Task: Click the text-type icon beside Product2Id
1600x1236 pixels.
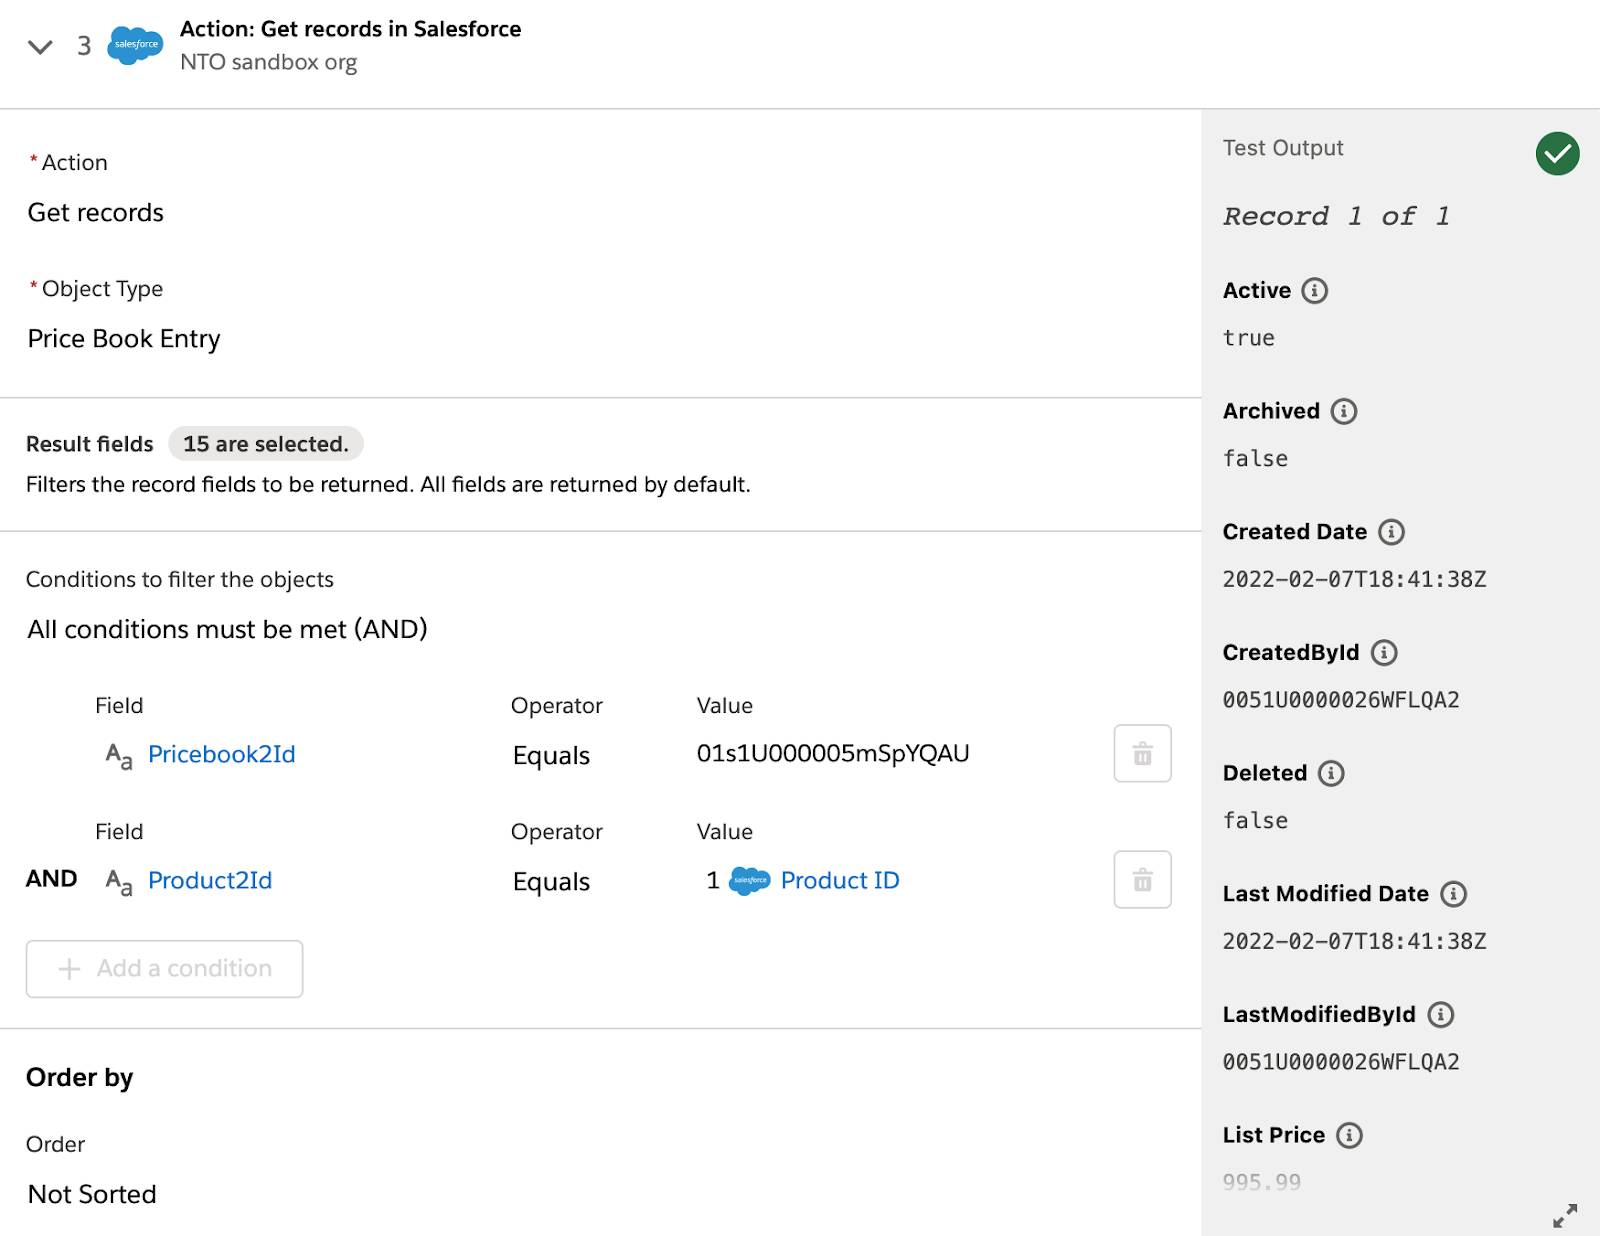Action: point(119,881)
